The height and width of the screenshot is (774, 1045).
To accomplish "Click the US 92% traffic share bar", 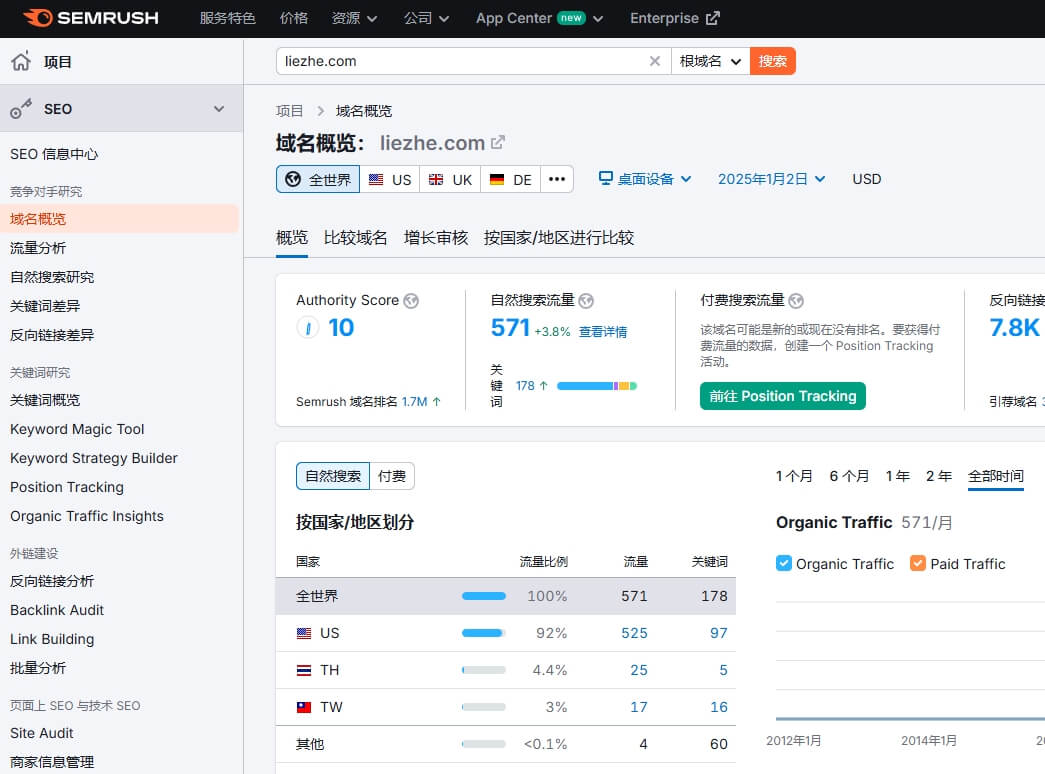I will point(484,633).
